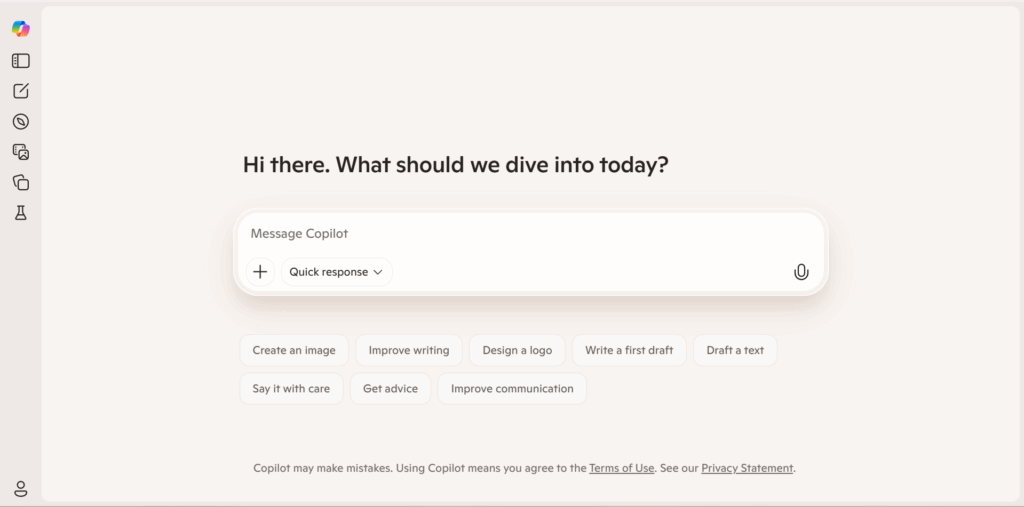Screen dimensions: 1024x507
Task: Select the Create an image suggestion
Action: 294,351
